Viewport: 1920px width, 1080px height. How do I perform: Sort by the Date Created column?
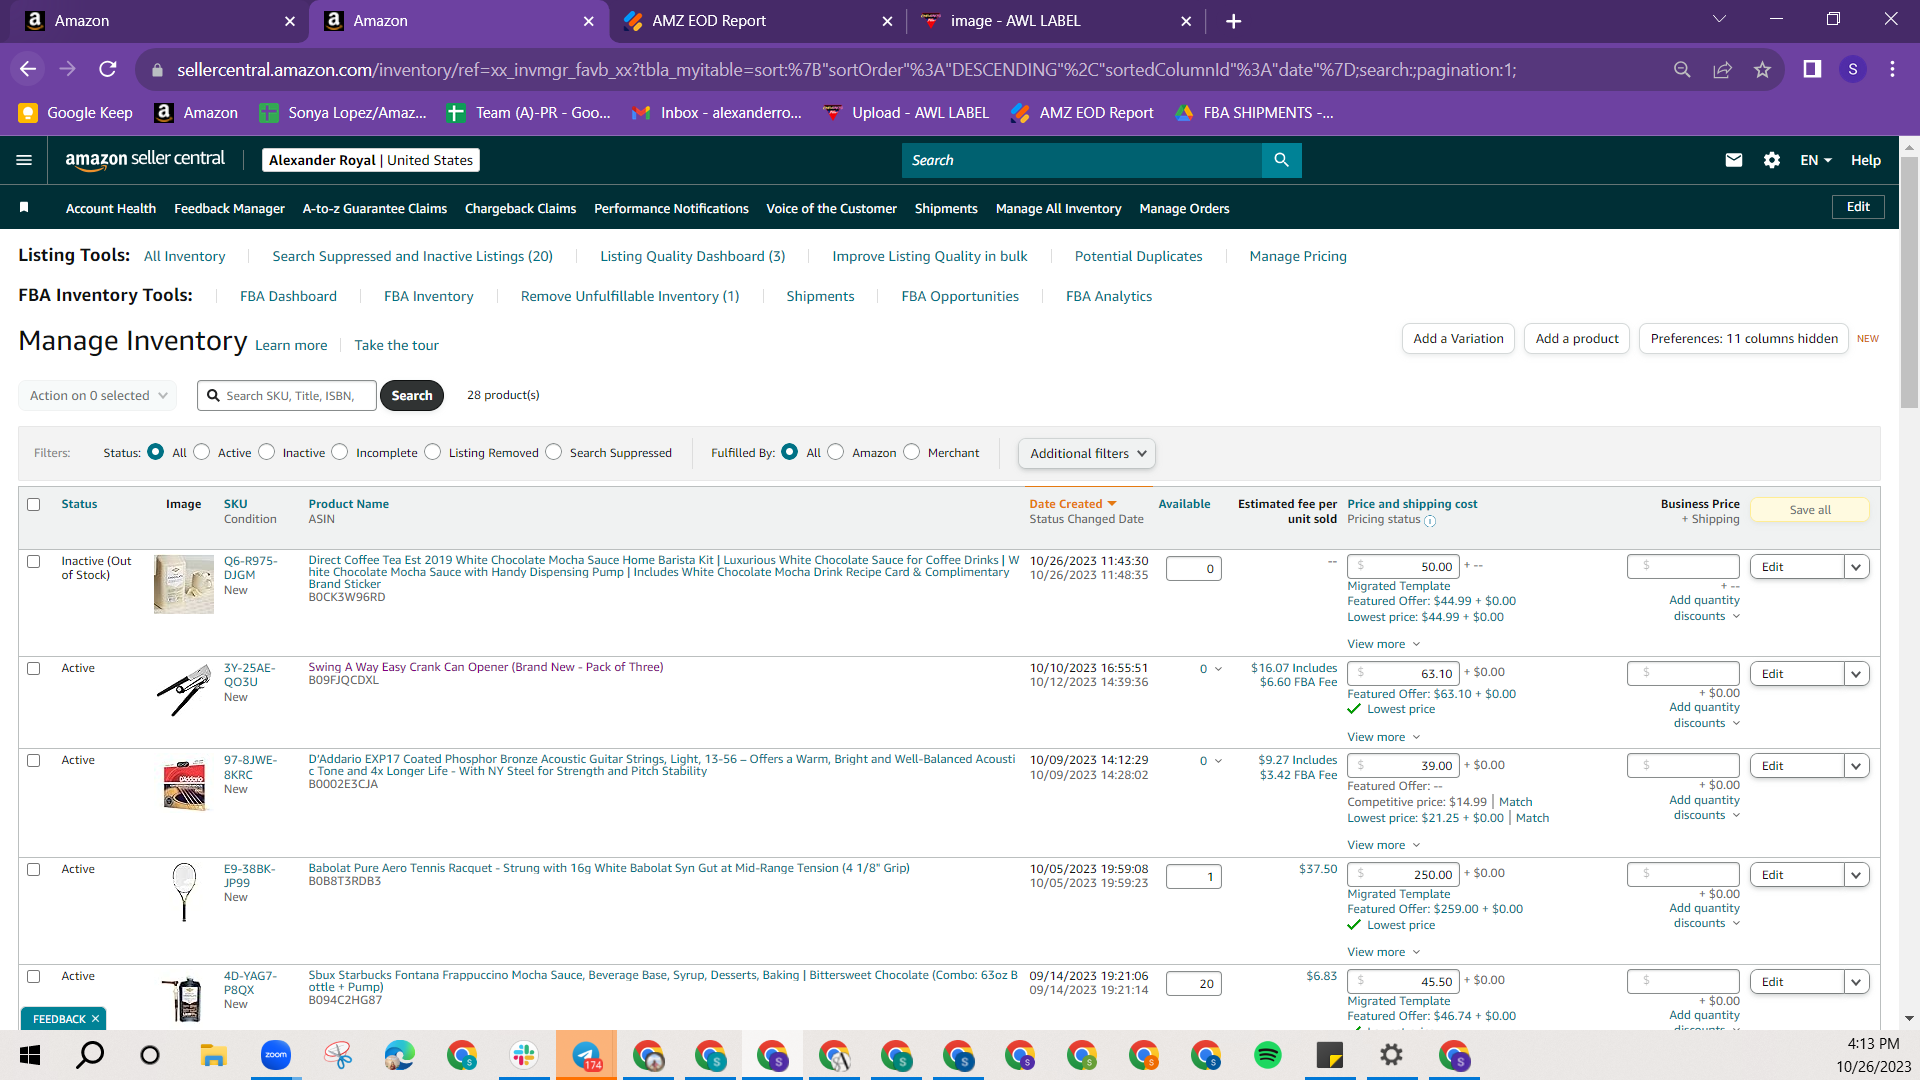click(x=1072, y=504)
